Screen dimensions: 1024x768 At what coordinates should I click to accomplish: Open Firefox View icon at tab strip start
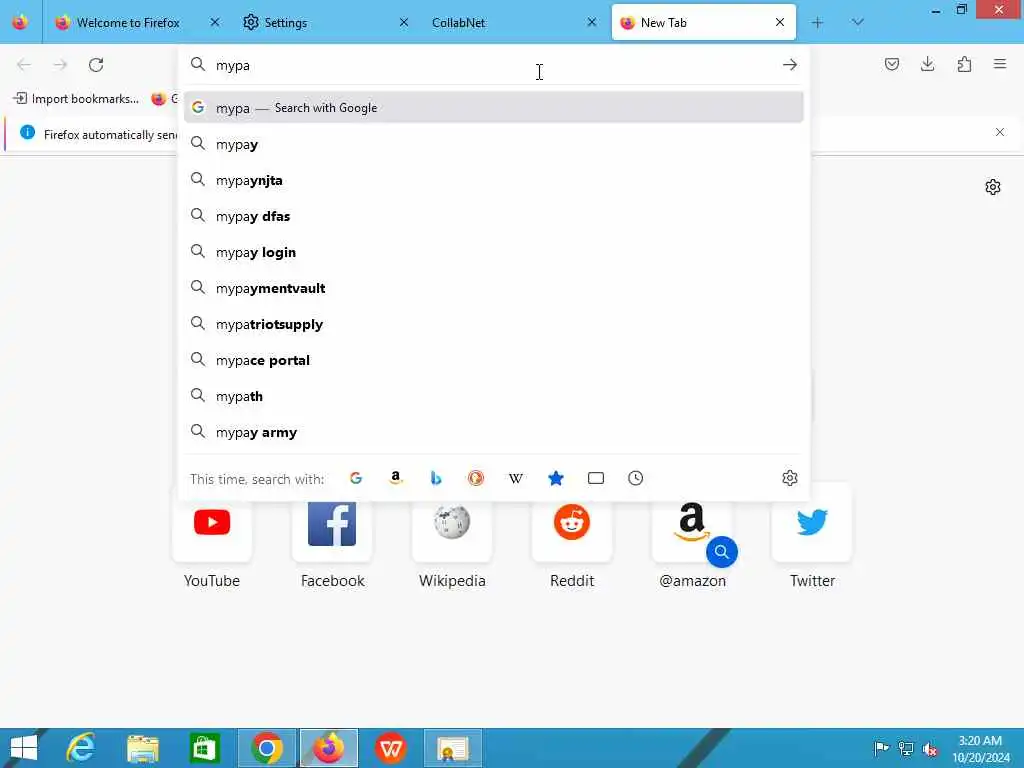(20, 22)
